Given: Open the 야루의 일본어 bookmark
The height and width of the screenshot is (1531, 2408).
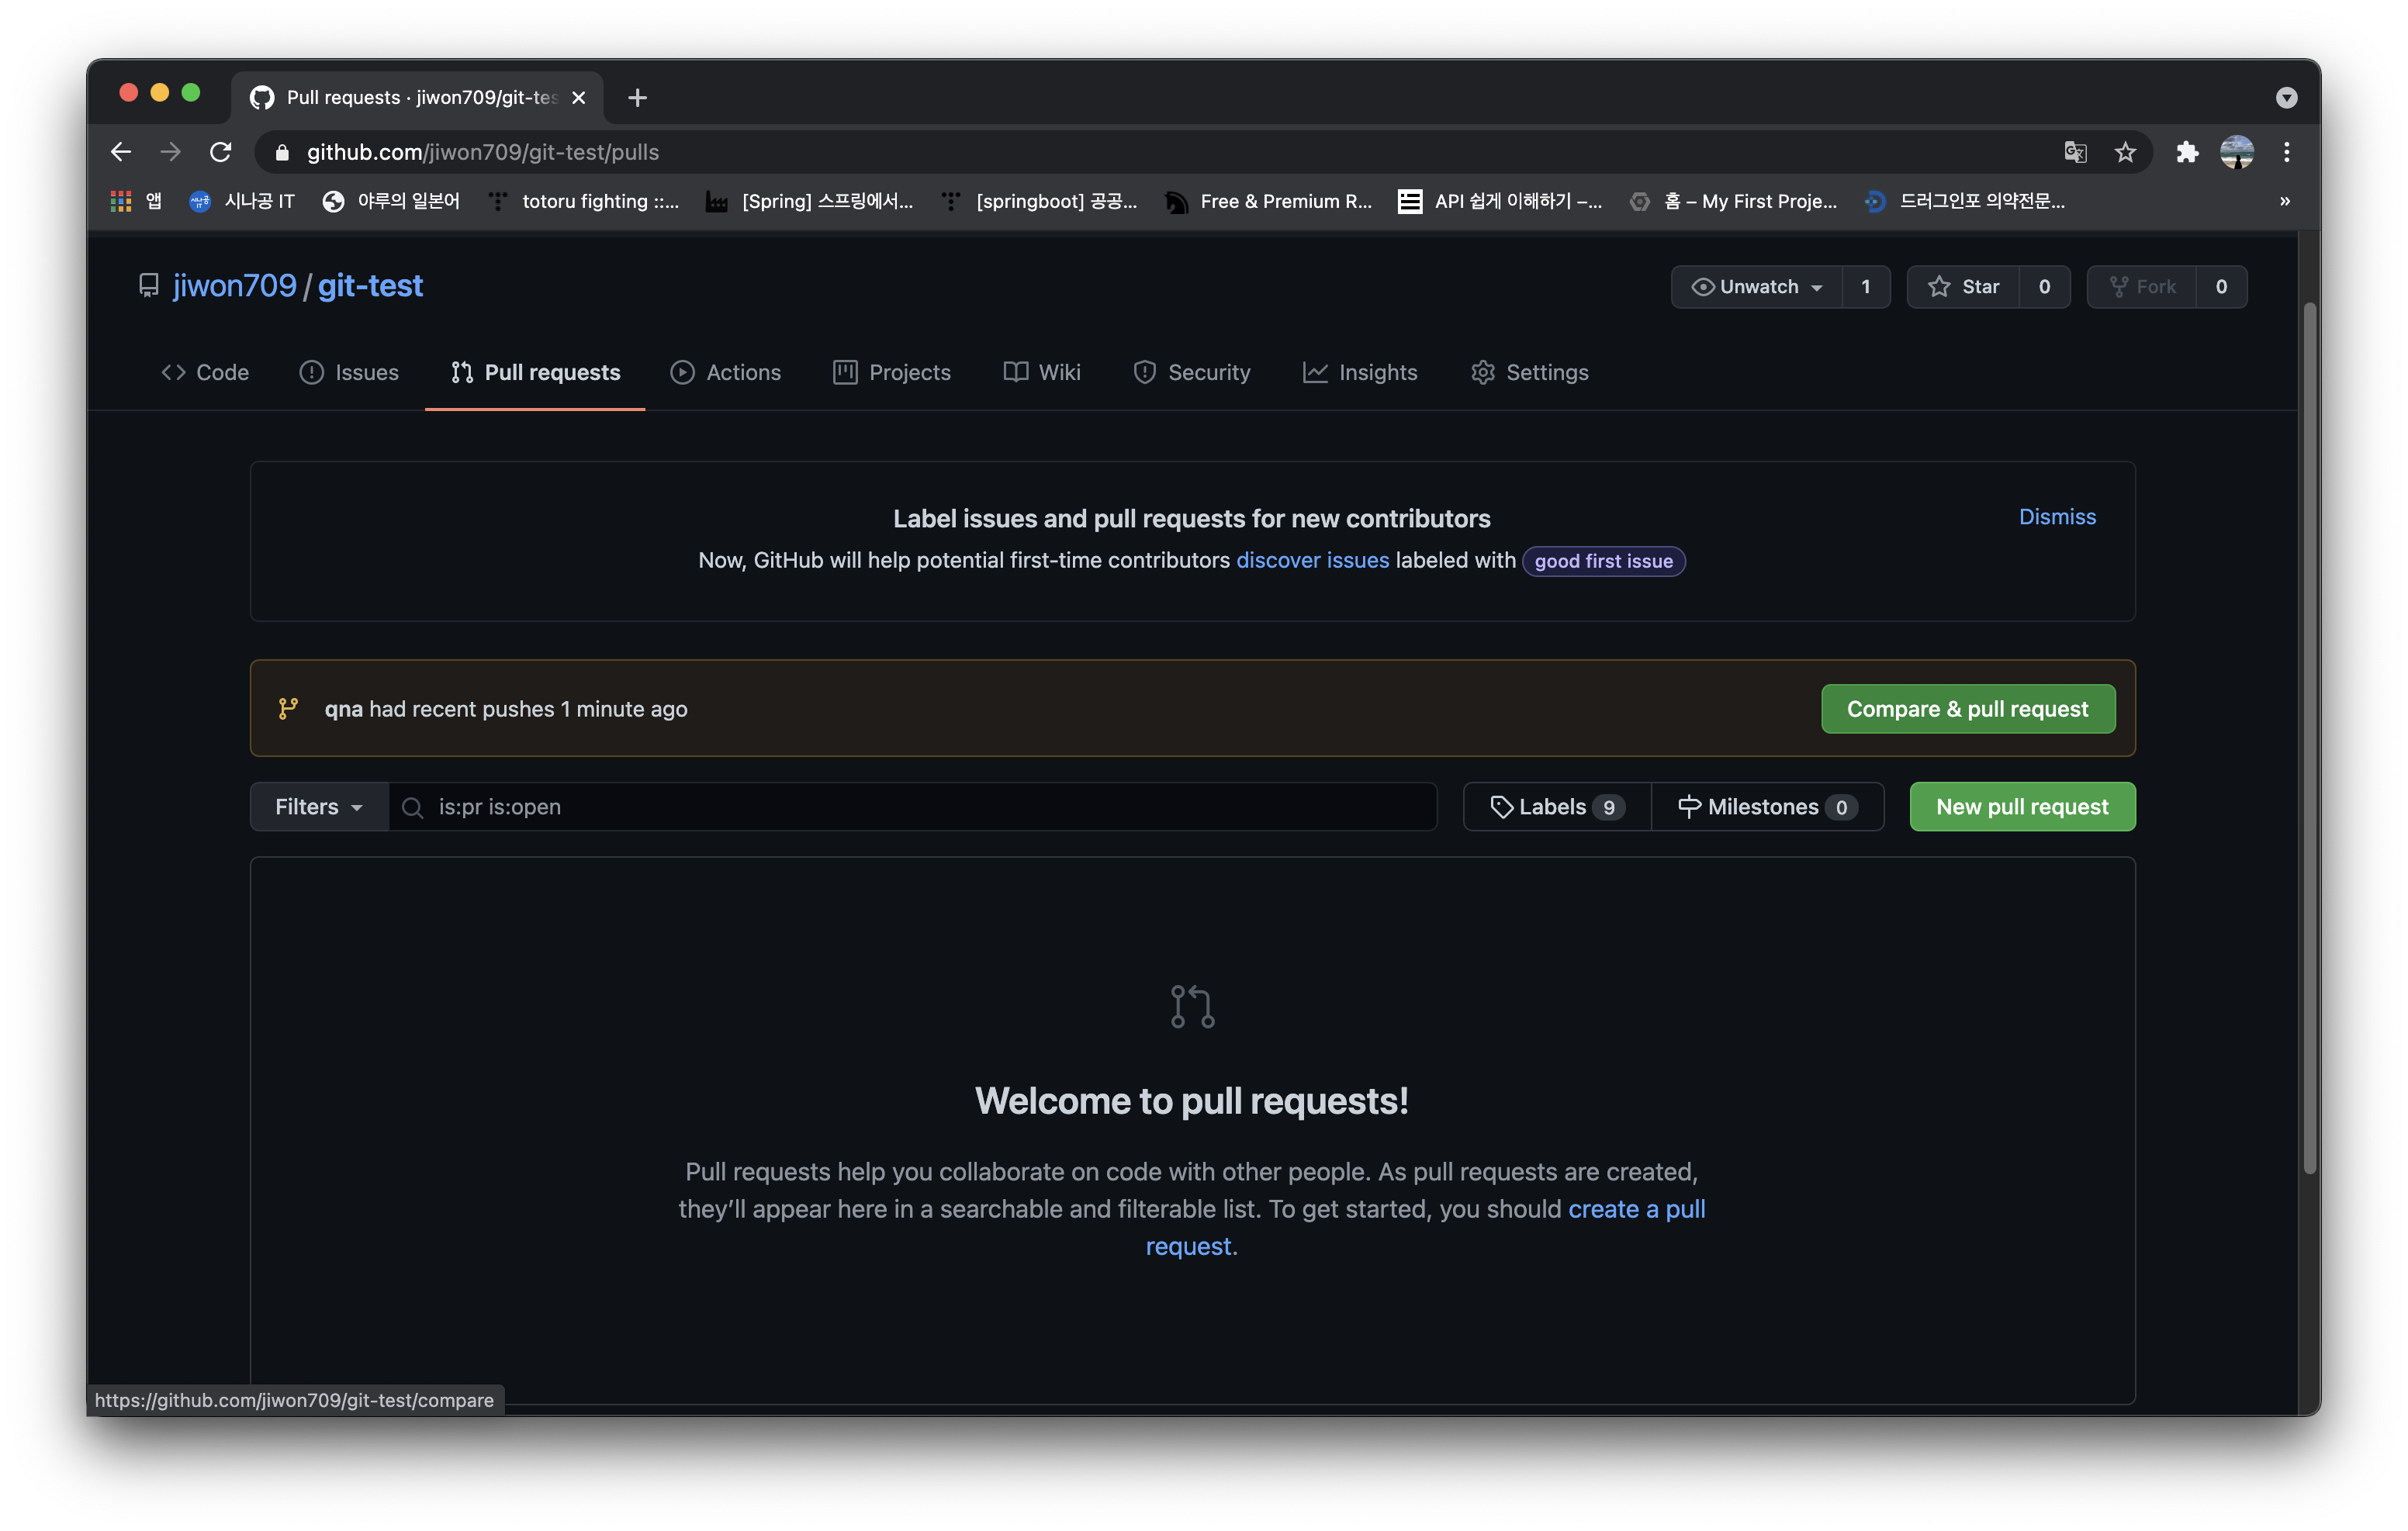Looking at the screenshot, I should 391,201.
